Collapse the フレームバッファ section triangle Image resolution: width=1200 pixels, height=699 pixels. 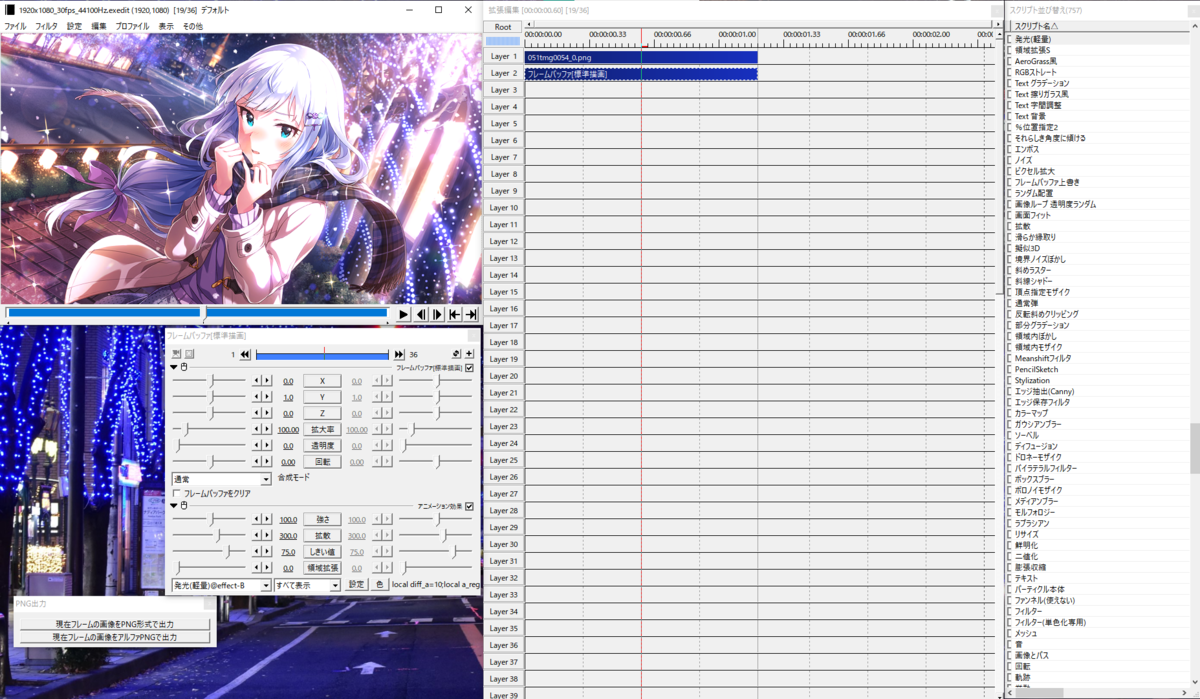click(x=174, y=368)
